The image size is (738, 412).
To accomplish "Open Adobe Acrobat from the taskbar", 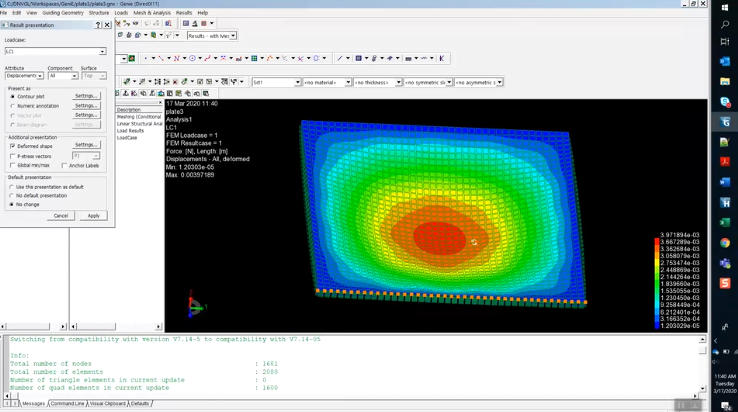I will coord(725,162).
